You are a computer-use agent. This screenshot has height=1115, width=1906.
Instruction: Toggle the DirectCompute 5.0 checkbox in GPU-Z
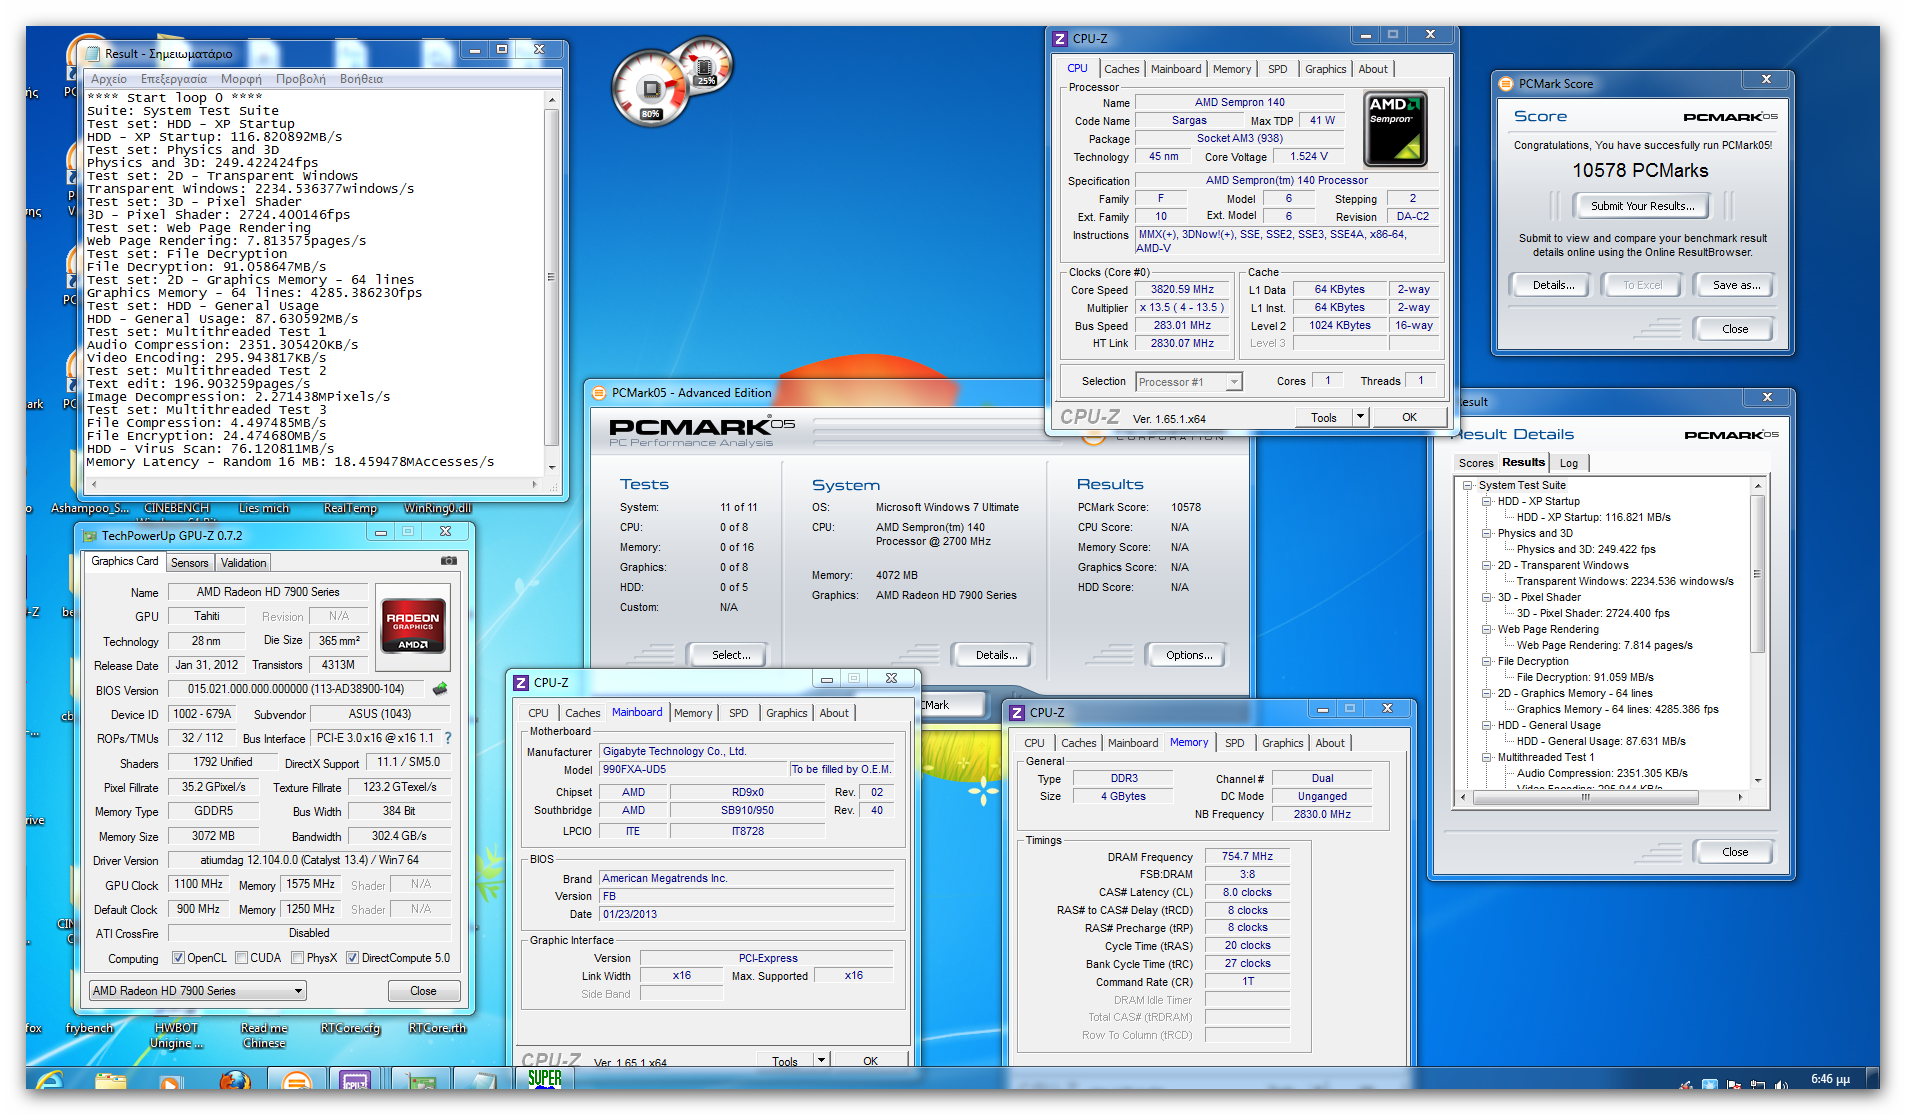coord(352,958)
